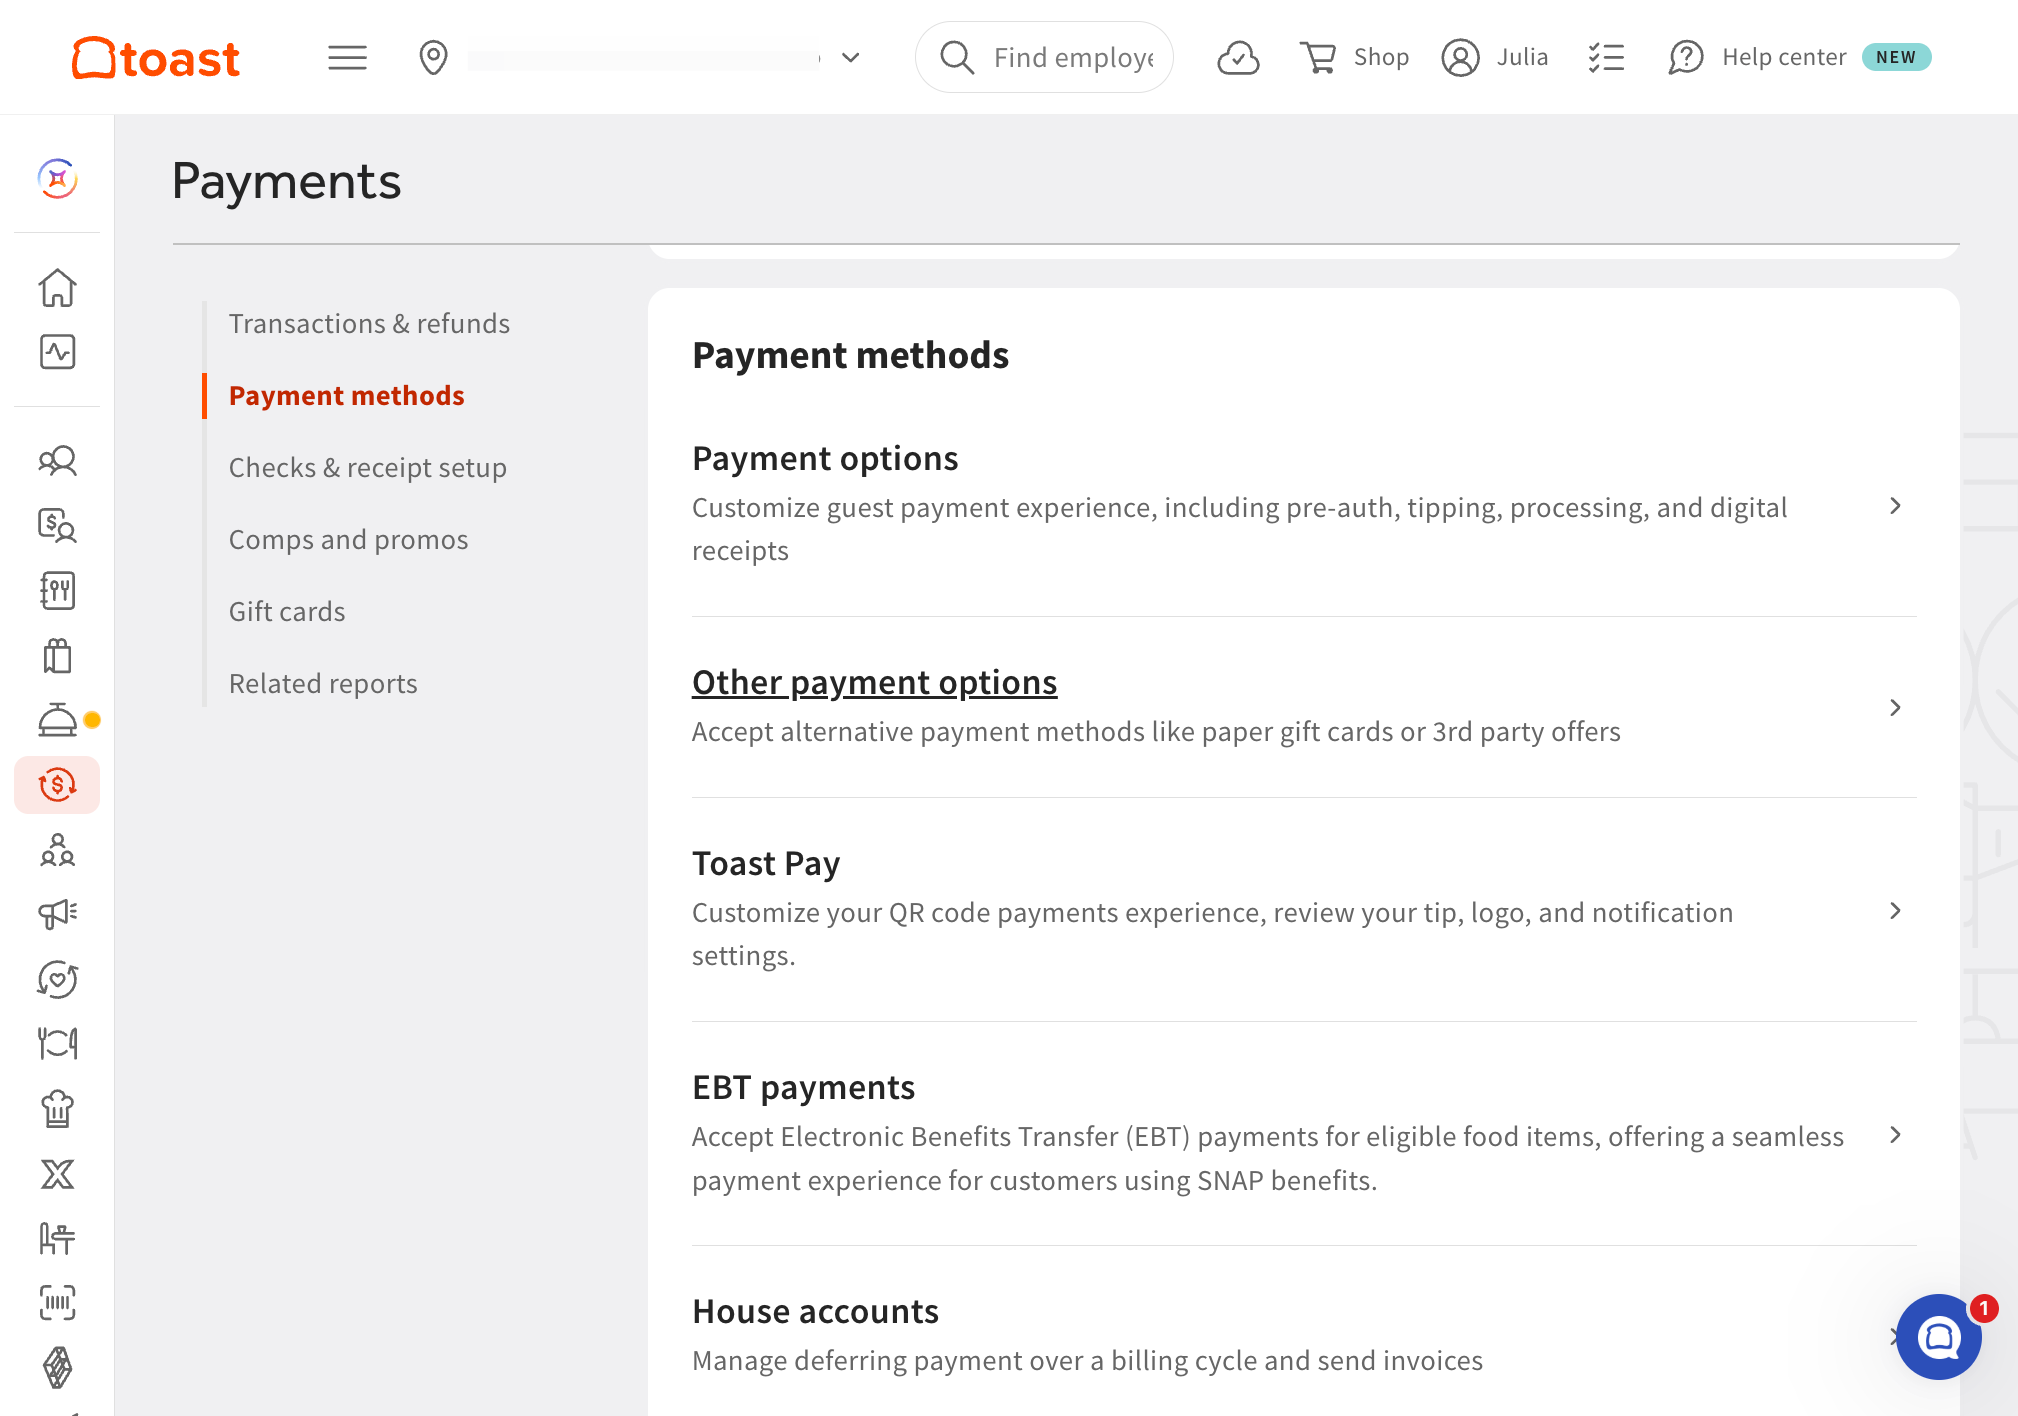
Task: Open Related reports section
Action: [323, 684]
